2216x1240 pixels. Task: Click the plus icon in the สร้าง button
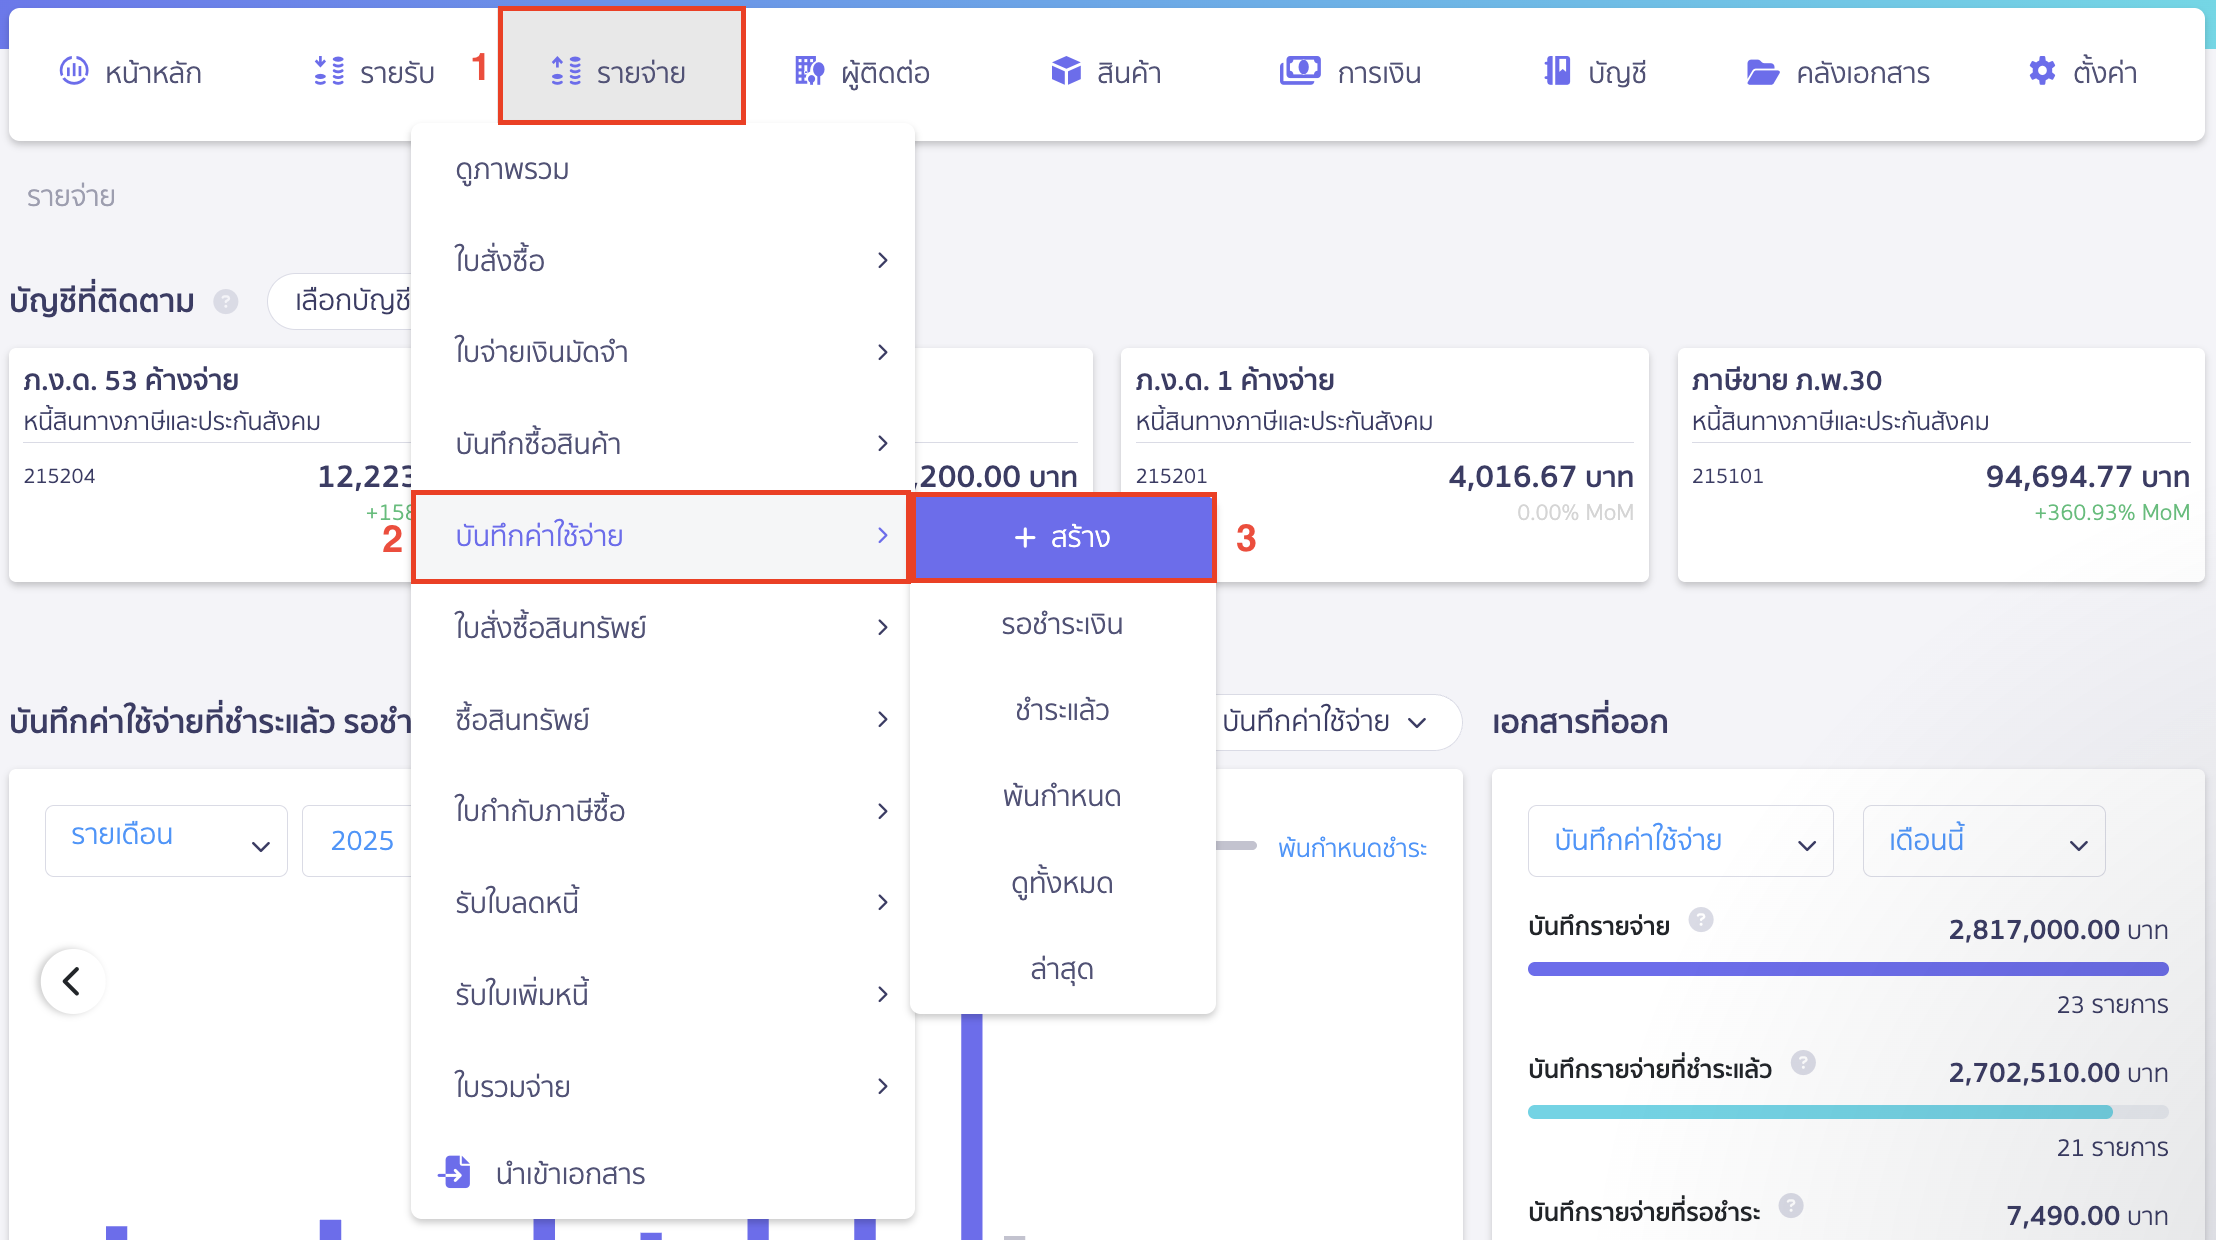1025,537
